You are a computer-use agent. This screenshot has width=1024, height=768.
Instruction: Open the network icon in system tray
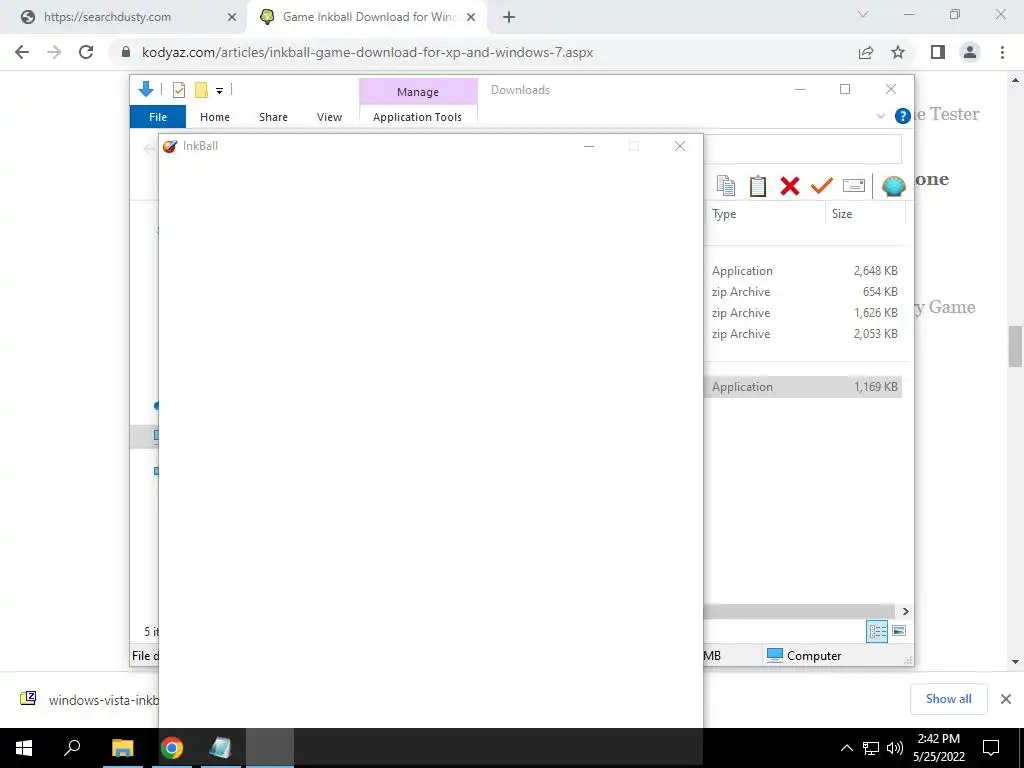[x=871, y=748]
